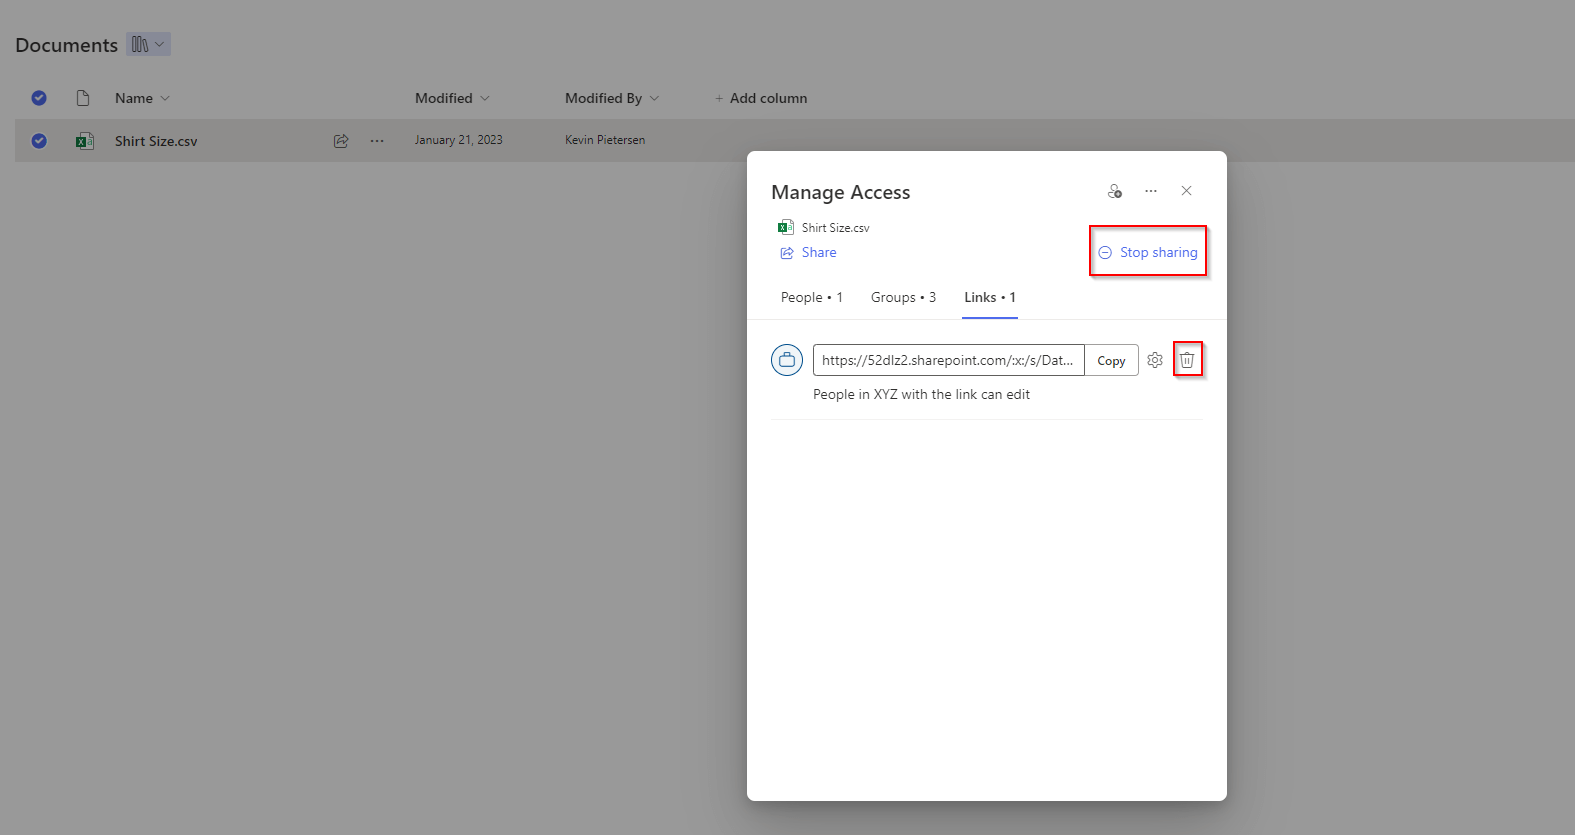Image resolution: width=1575 pixels, height=835 pixels.
Task: Open the row ellipsis for Shirt Size.csv
Action: click(377, 141)
